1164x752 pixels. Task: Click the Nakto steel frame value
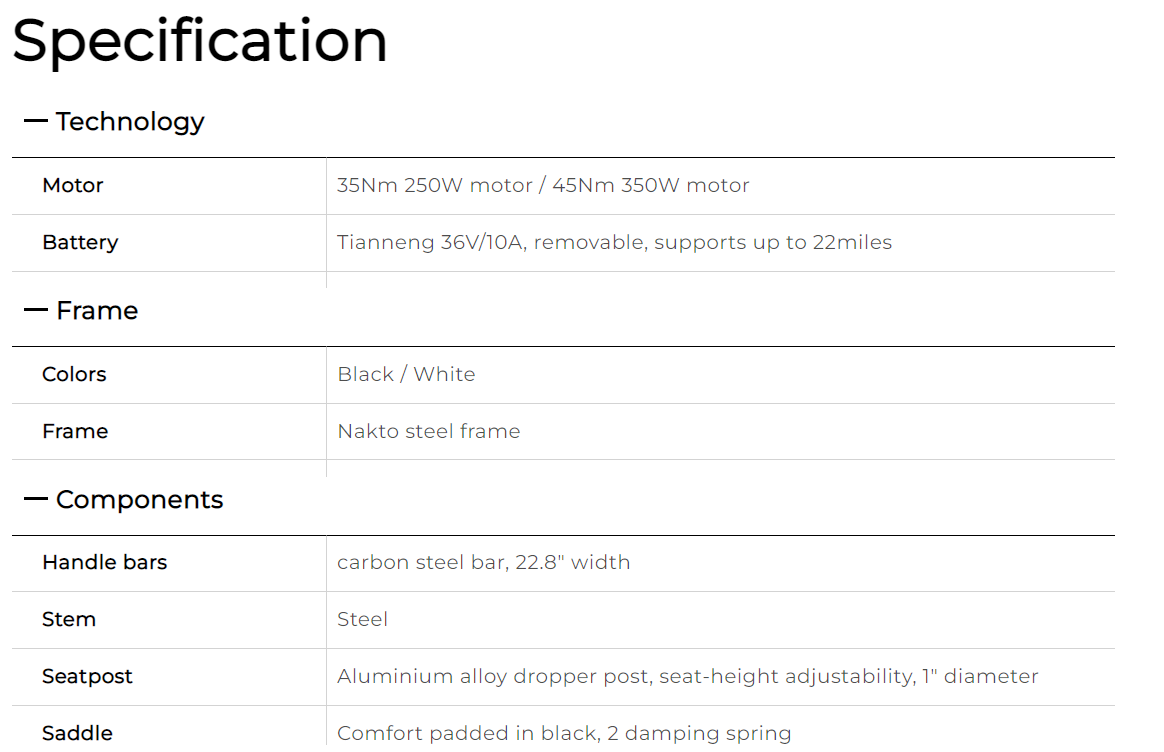pos(429,431)
